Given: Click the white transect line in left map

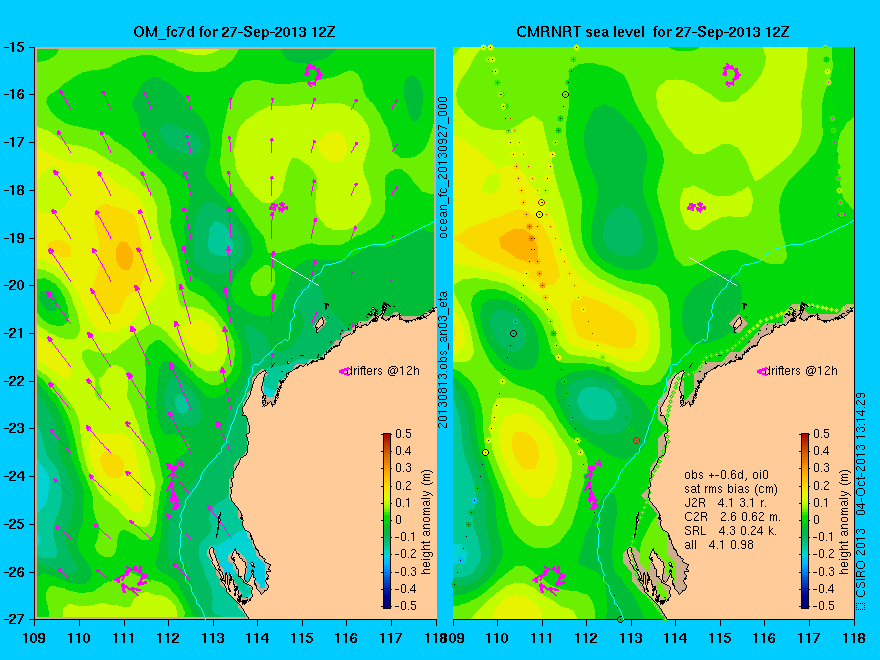Looking at the screenshot, I should point(295,271).
